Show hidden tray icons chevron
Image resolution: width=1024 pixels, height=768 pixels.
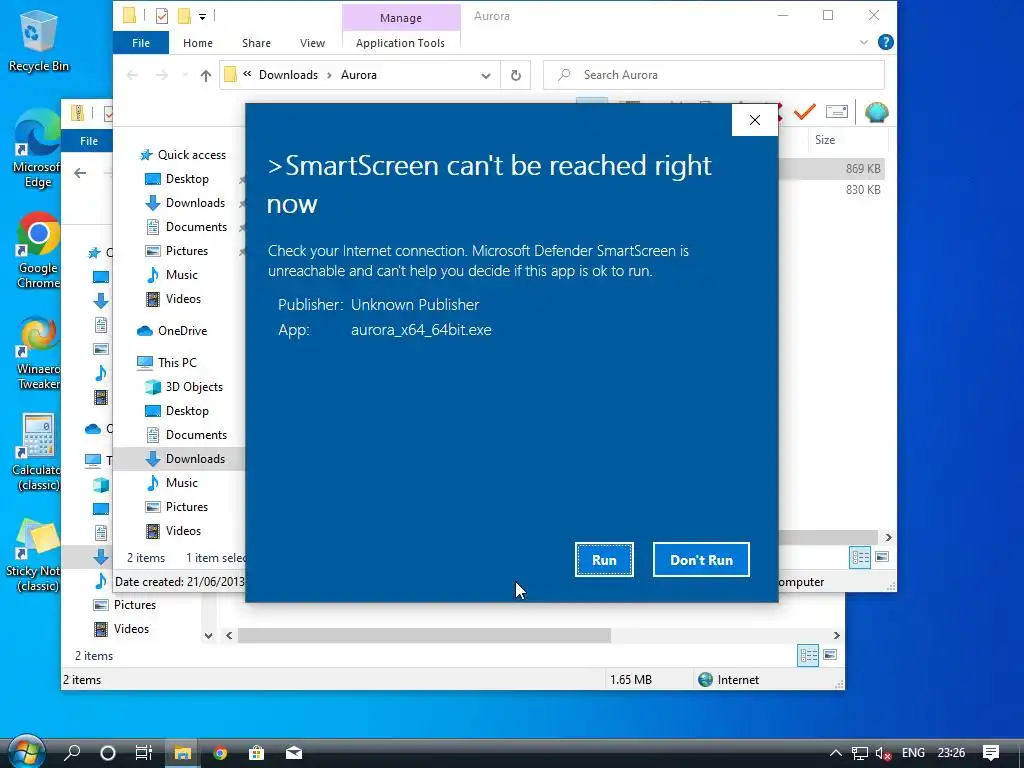pos(835,753)
